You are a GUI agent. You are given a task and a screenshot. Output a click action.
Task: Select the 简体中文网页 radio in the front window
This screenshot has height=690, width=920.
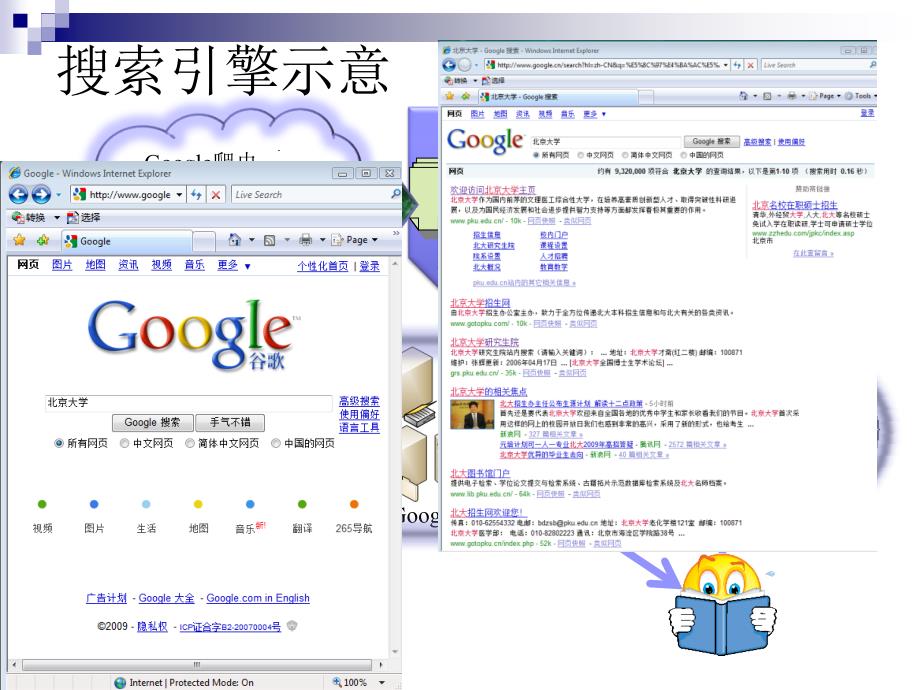click(190, 443)
